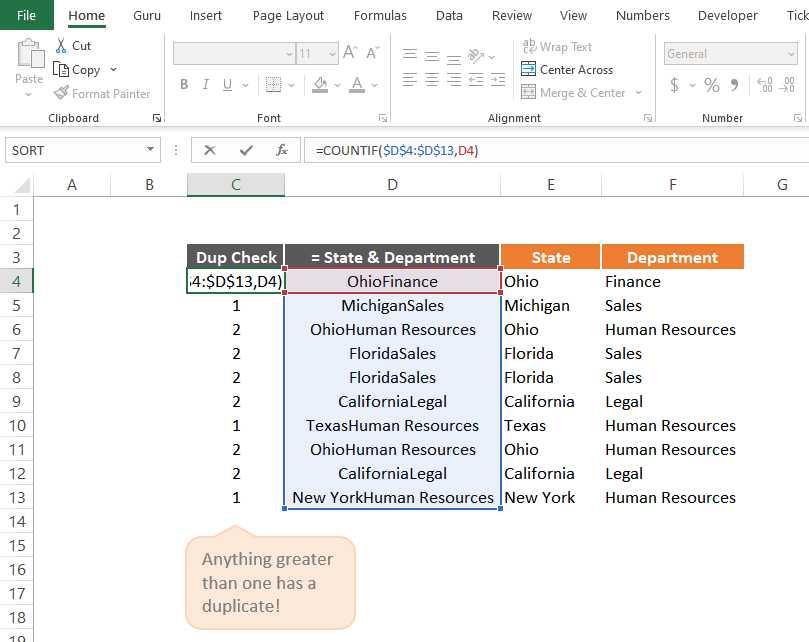Switch to the Insert tab
Viewport: 809px width, 642px height.
(205, 15)
